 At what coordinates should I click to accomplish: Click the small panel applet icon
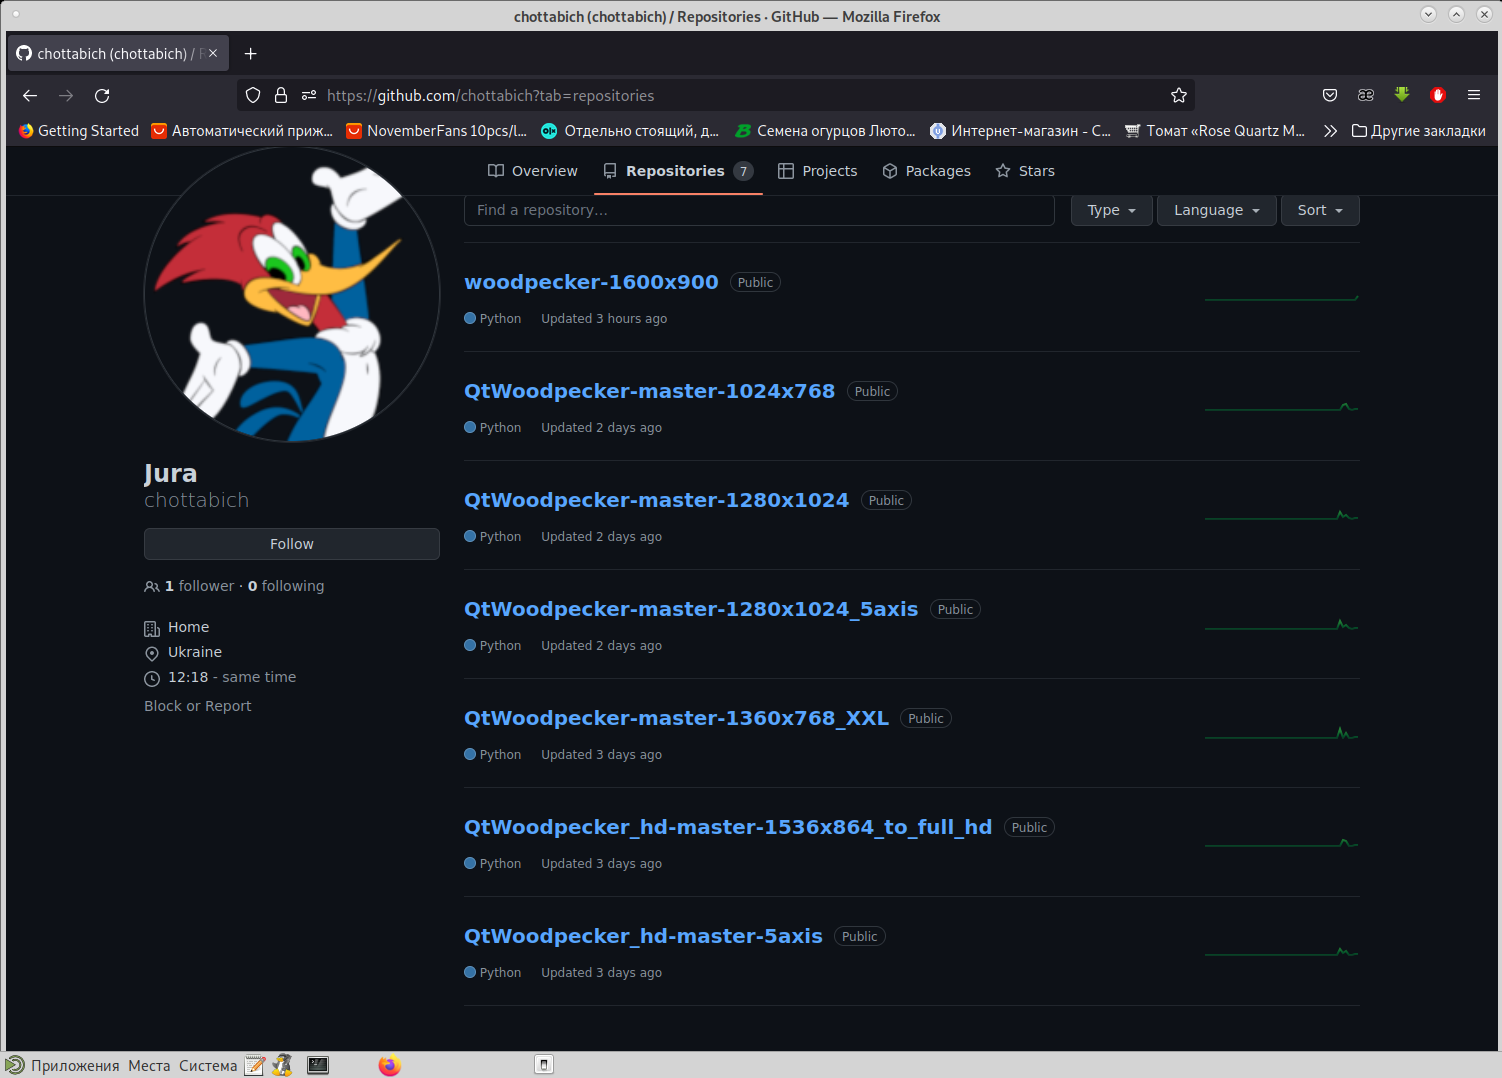[544, 1065]
